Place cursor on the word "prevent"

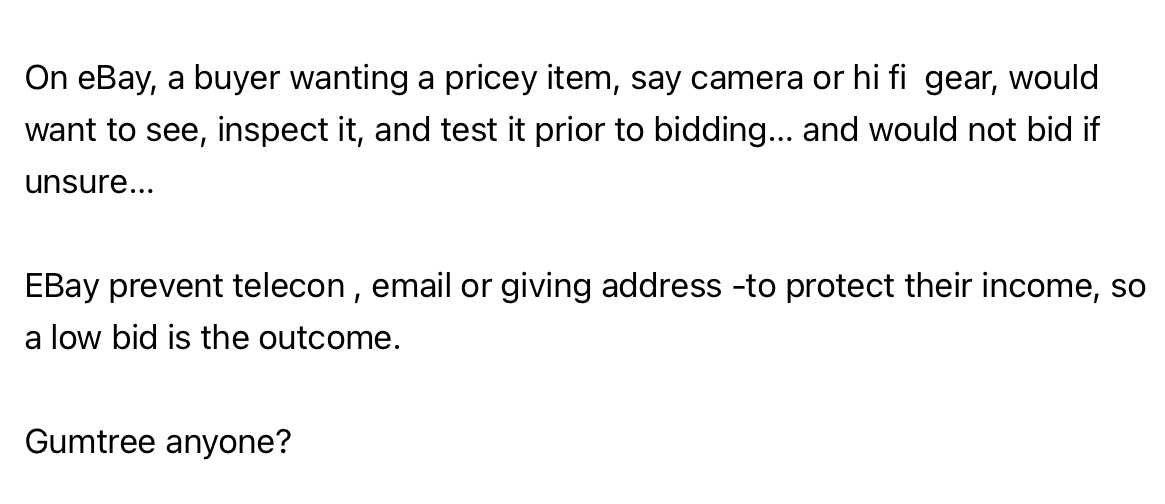click(166, 288)
